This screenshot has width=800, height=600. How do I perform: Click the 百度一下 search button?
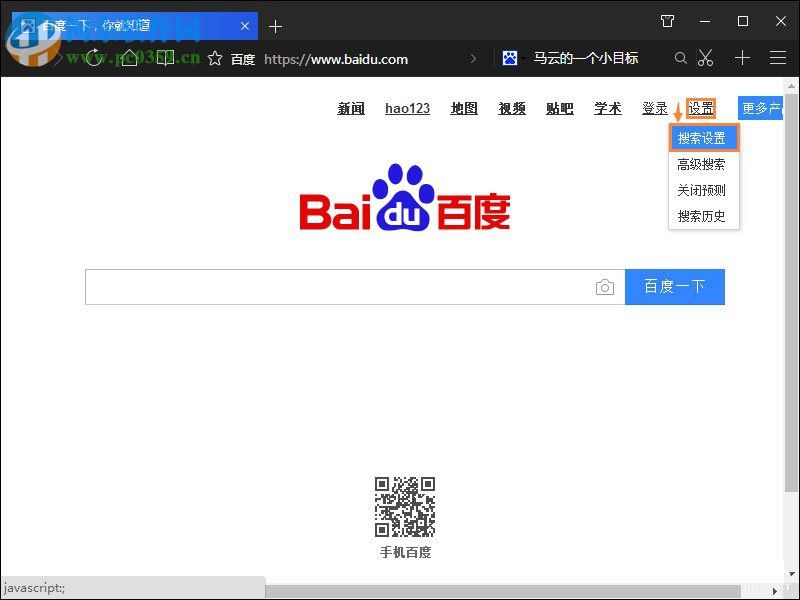(675, 287)
